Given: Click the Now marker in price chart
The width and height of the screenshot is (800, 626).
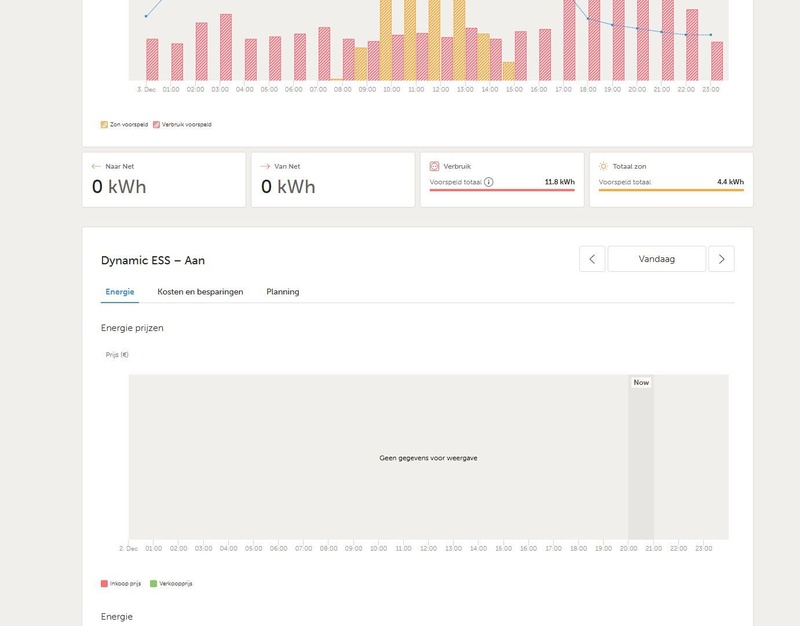Looking at the screenshot, I should pos(641,382).
